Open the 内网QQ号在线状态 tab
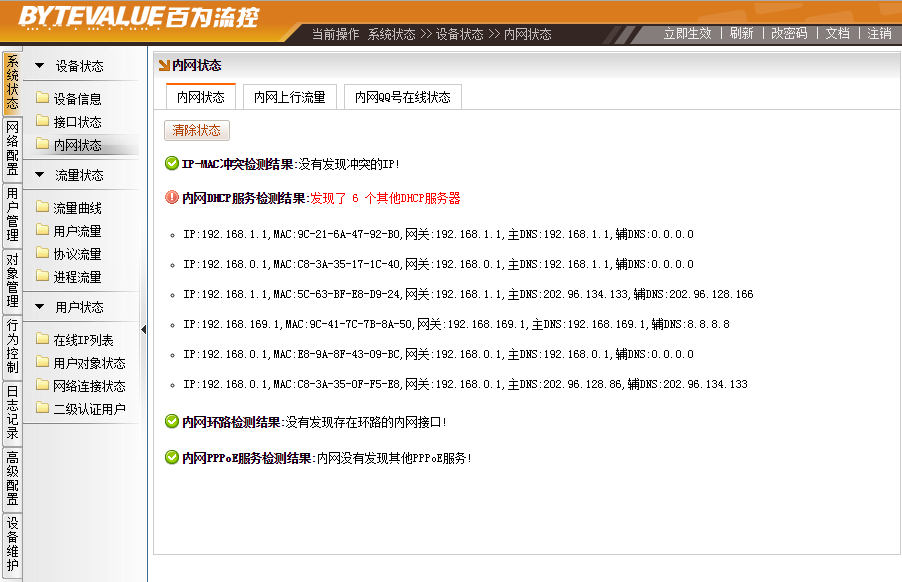 point(402,97)
